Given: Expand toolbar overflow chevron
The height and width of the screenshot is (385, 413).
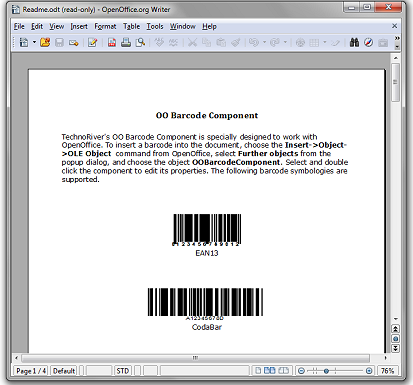Looking at the screenshot, I should tap(397, 38).
